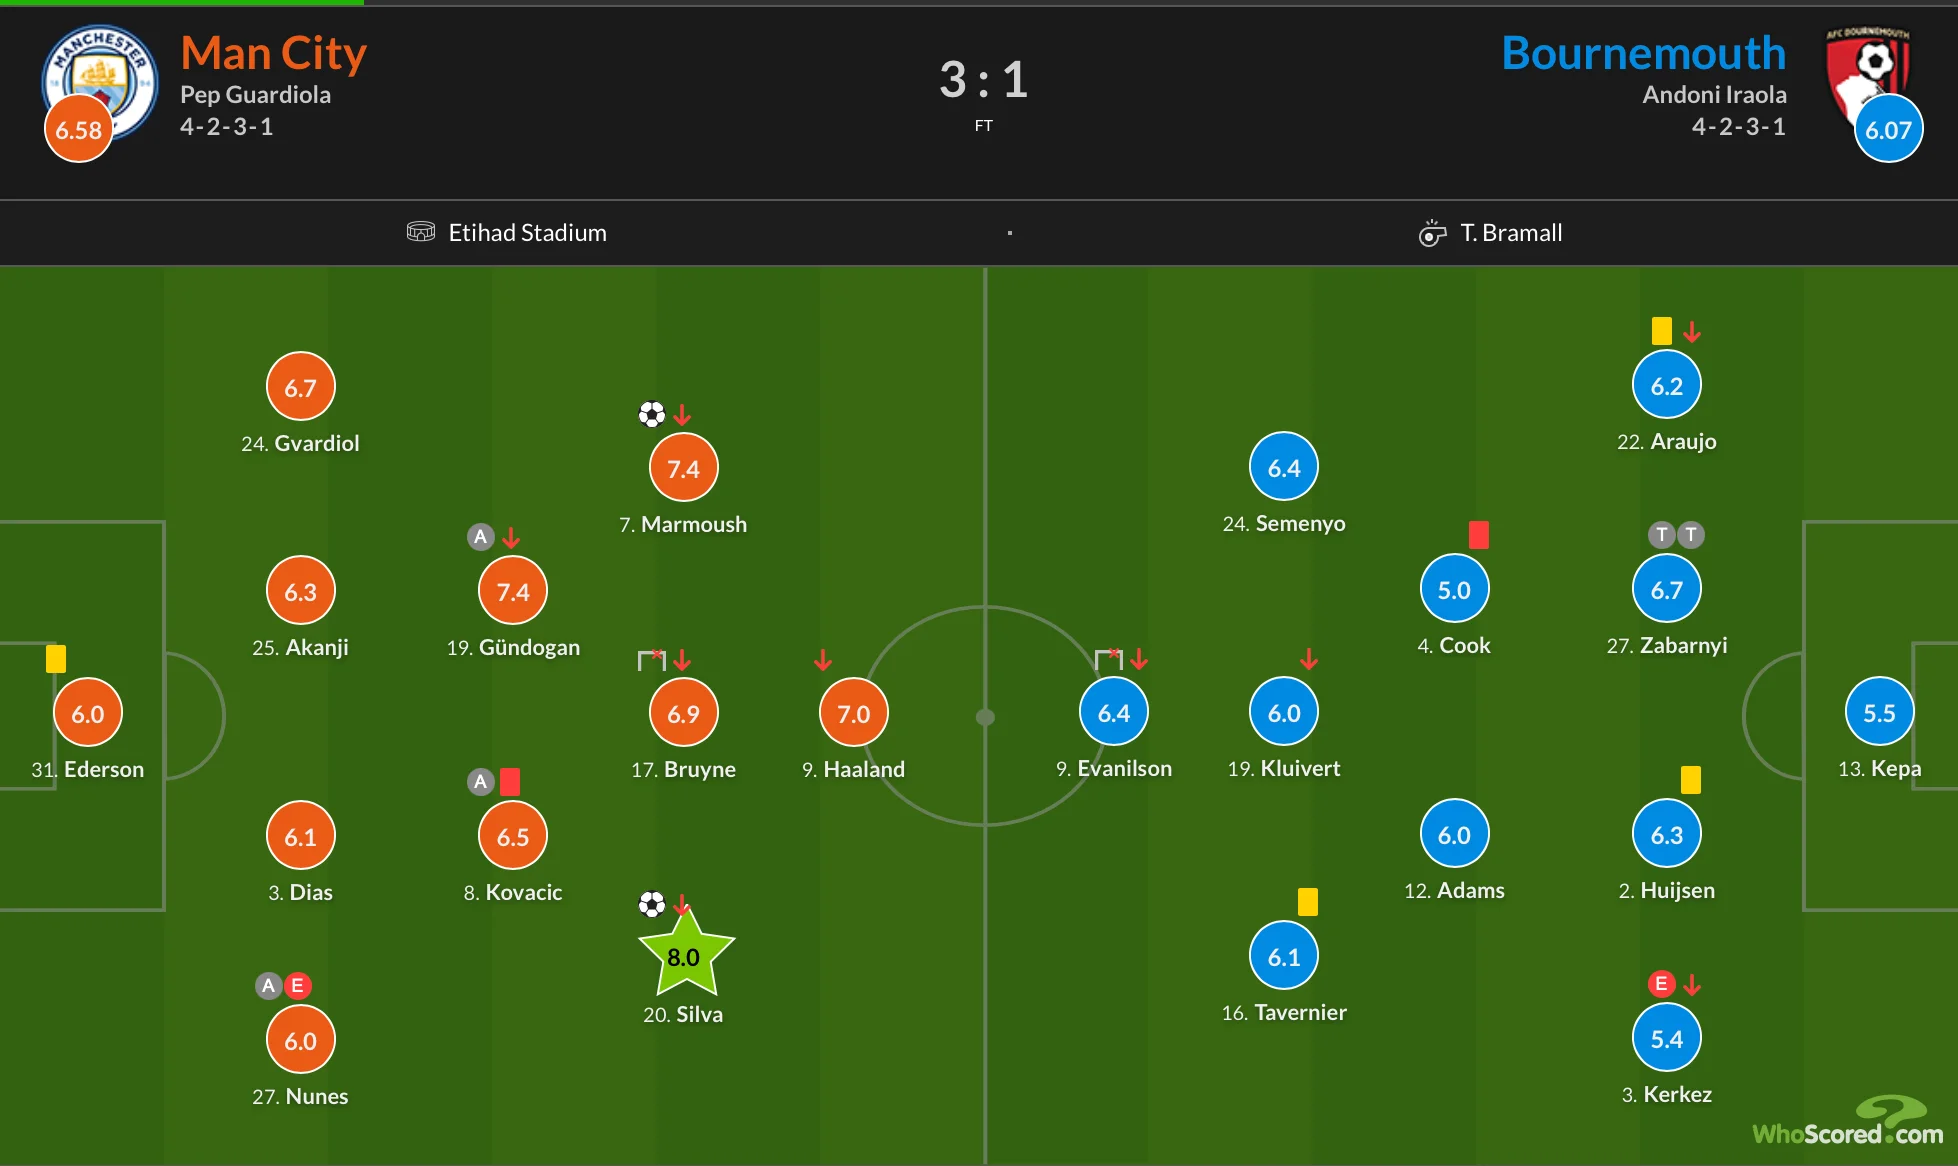The image size is (1958, 1166).
Task: Click the red card icon above Cook
Action: pyautogui.click(x=1479, y=535)
